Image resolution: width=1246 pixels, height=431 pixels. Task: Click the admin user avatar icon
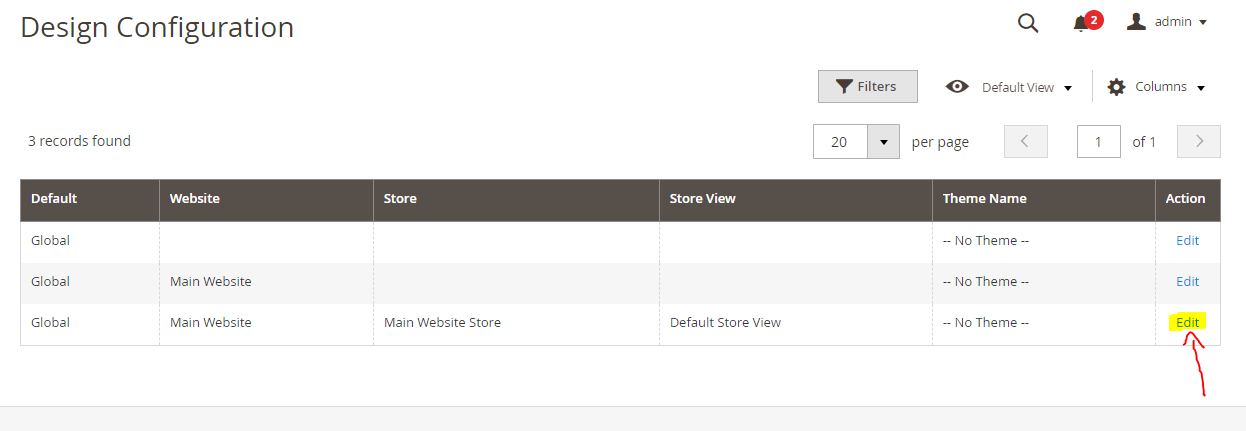click(1136, 22)
